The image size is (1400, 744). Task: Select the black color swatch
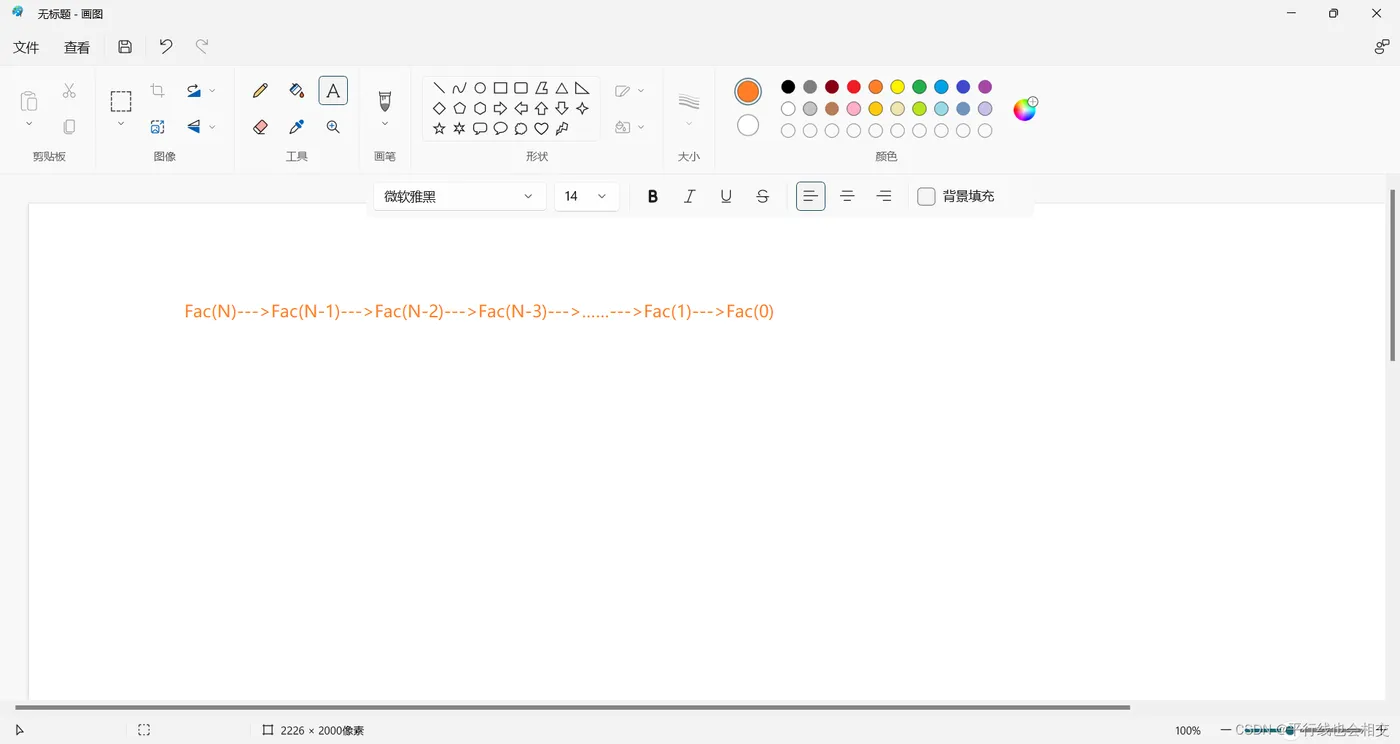pos(788,87)
